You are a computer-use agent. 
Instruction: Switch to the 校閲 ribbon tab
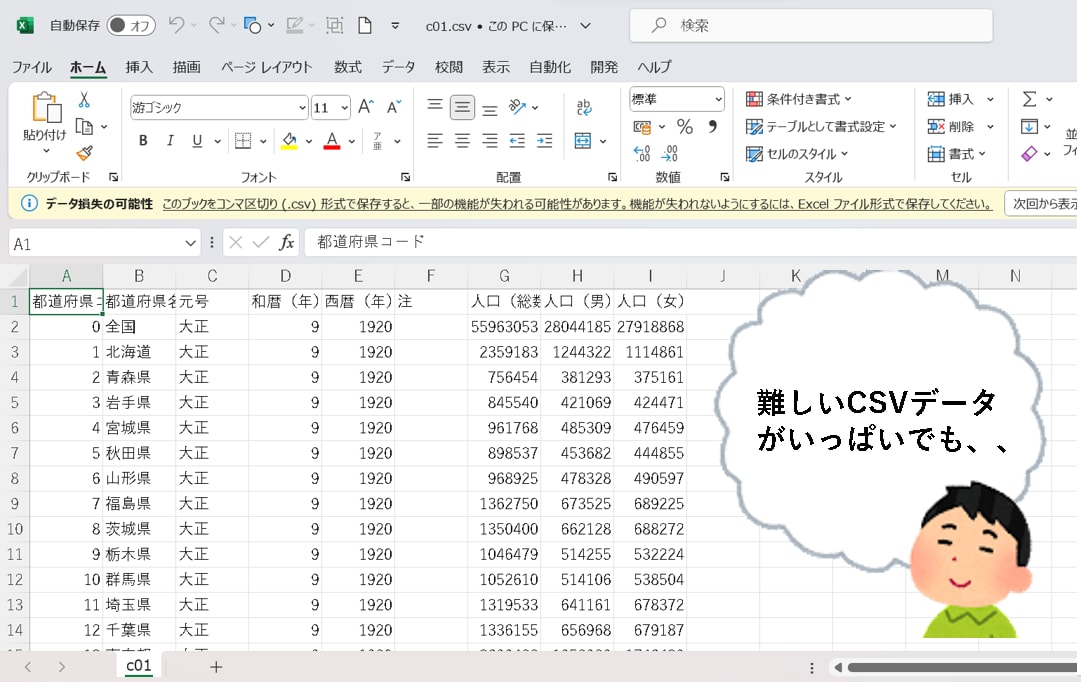pyautogui.click(x=449, y=67)
